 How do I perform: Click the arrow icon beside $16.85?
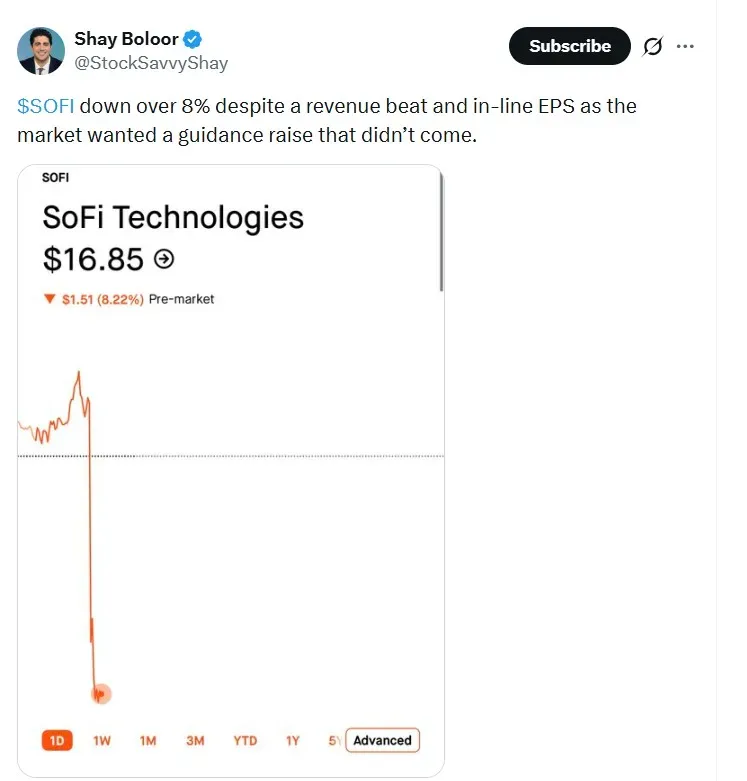[165, 259]
